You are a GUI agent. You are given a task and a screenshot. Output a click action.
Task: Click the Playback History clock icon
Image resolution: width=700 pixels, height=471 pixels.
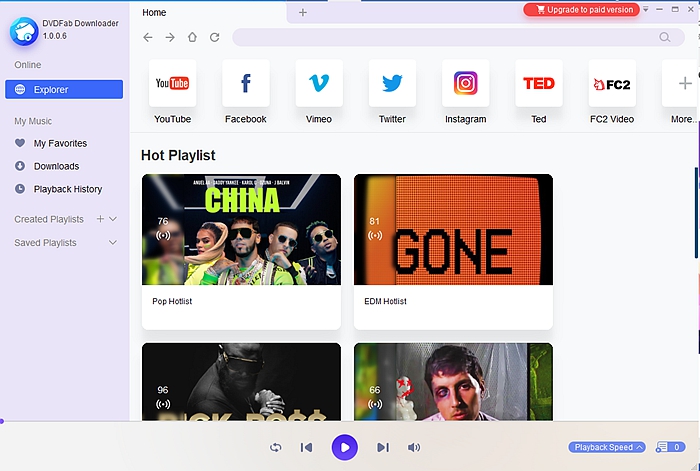20,189
